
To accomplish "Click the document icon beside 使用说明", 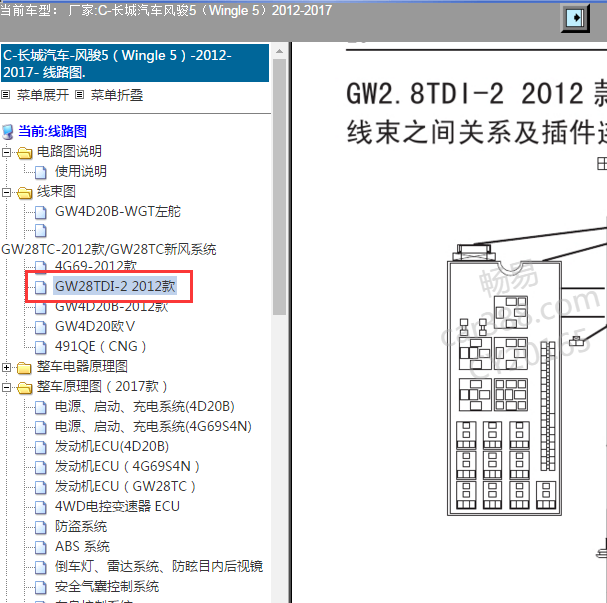I will click(41, 172).
